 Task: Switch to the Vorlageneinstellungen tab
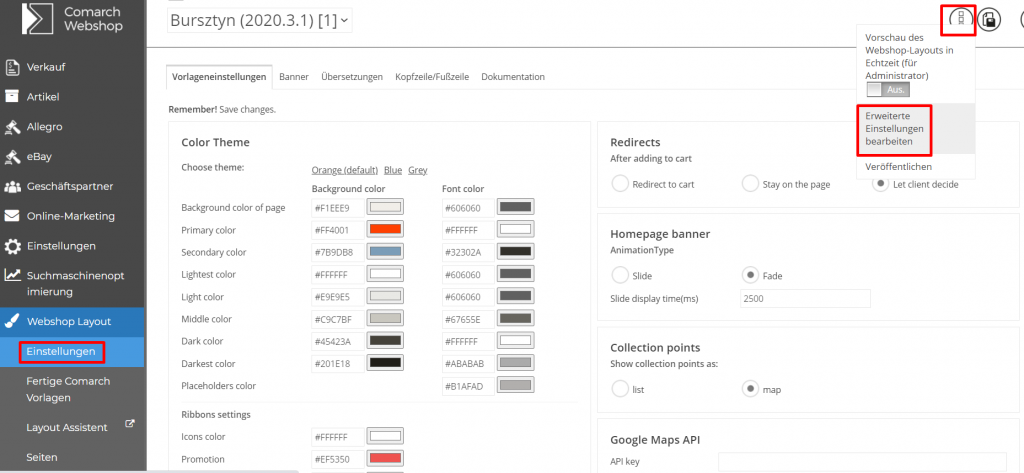(x=219, y=76)
